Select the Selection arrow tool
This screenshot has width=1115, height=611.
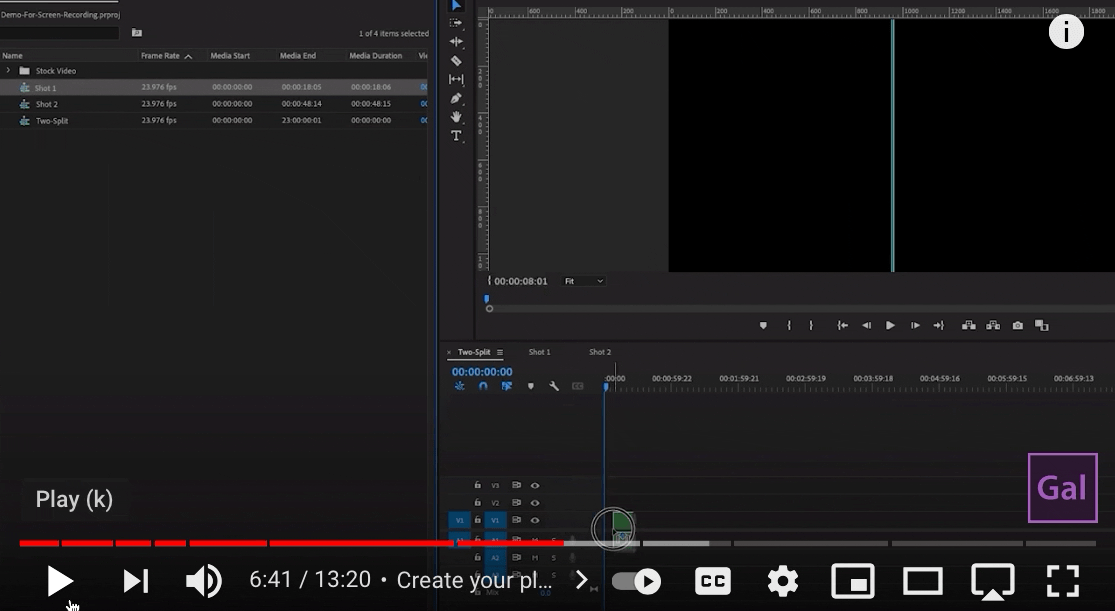(457, 6)
